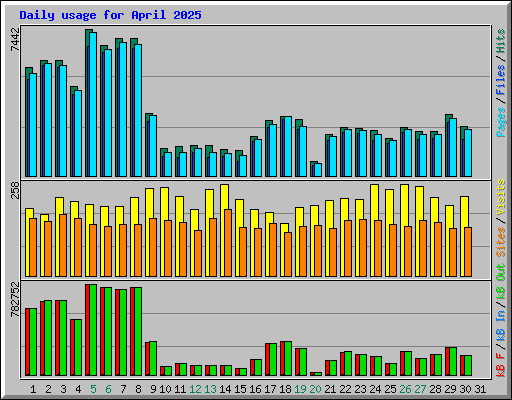The width and height of the screenshot is (512, 400).
Task: Select day 28 on the x-axis
Action: point(435,389)
